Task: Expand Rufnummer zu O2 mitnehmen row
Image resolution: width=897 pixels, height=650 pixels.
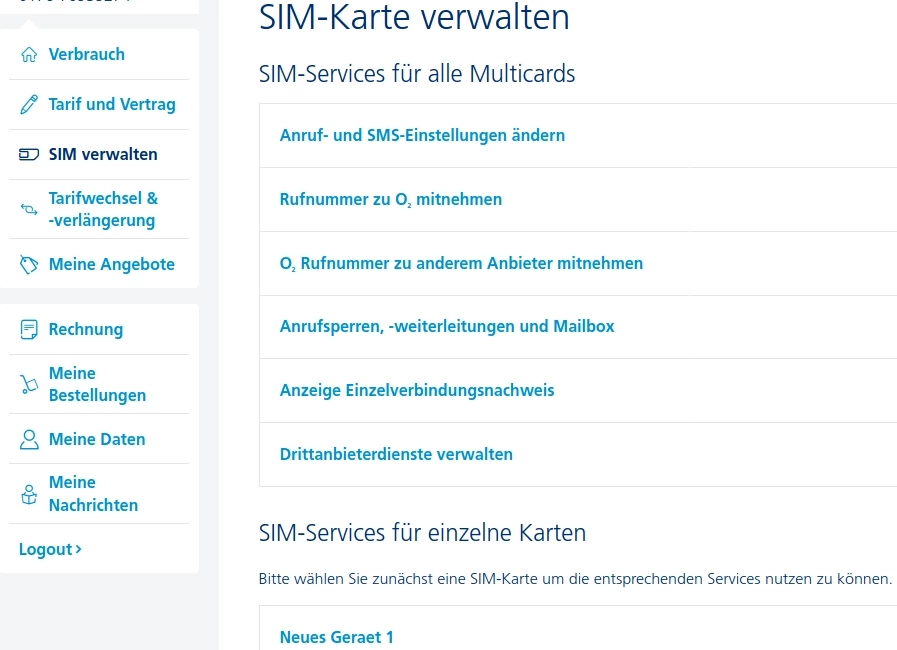Action: [x=391, y=199]
